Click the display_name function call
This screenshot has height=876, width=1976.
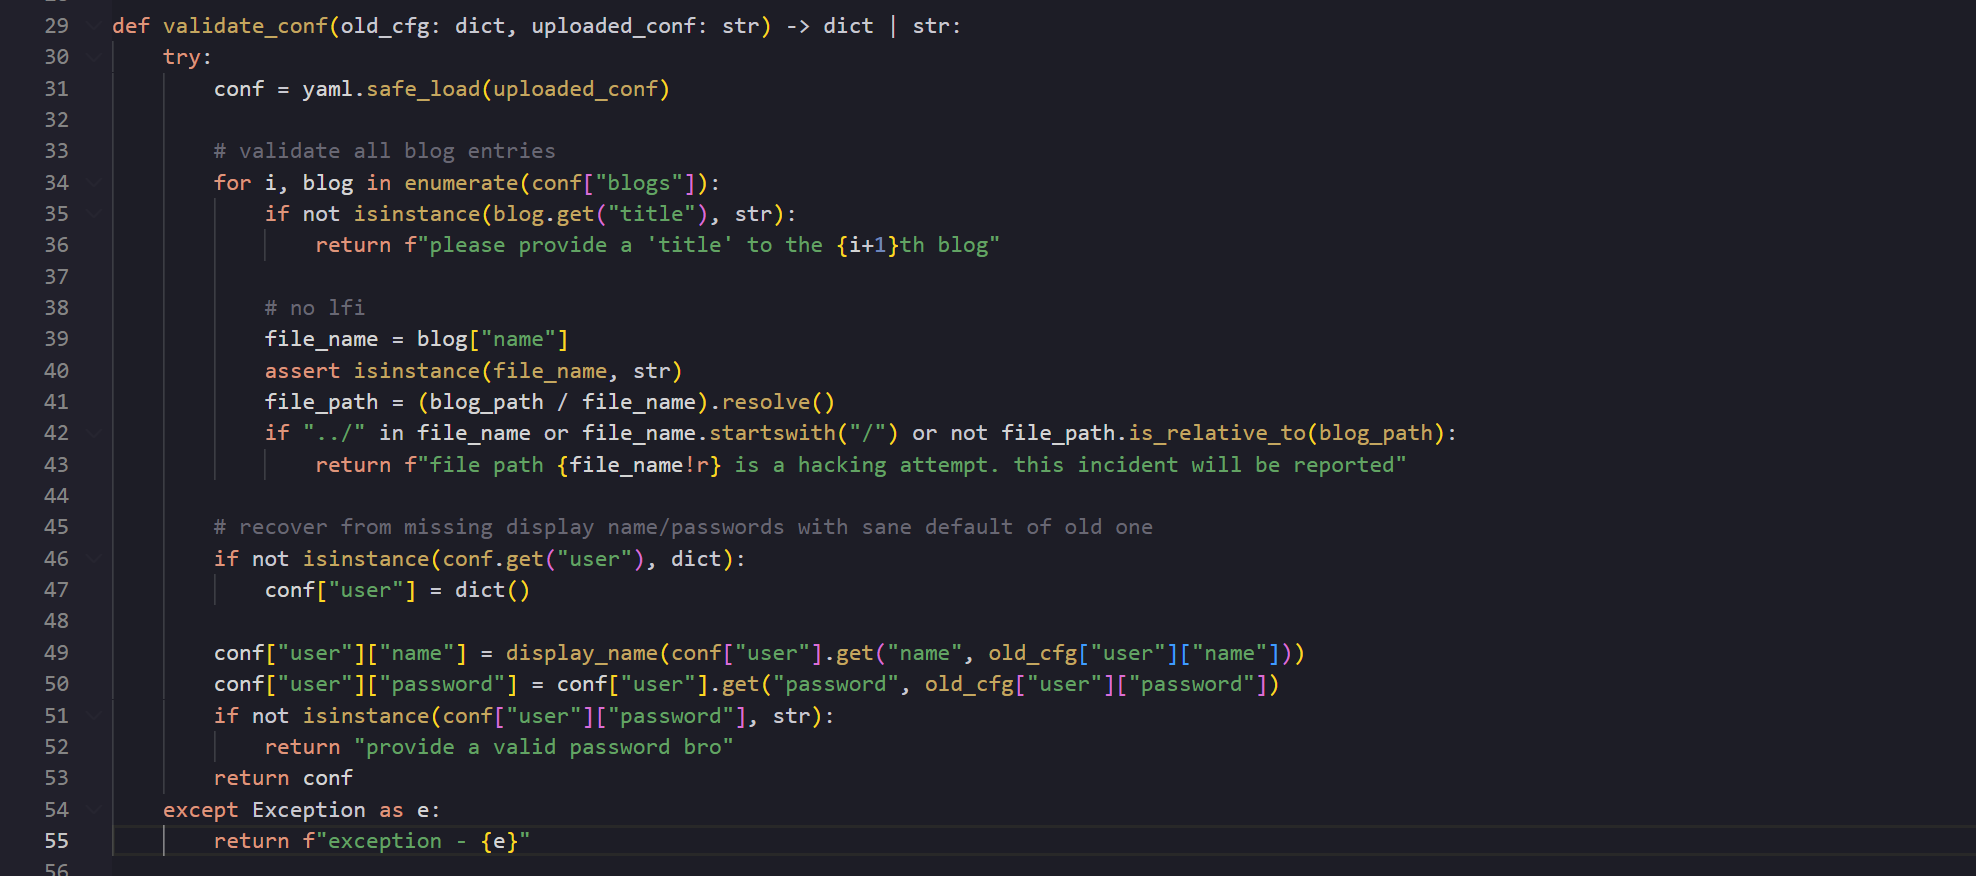581,653
